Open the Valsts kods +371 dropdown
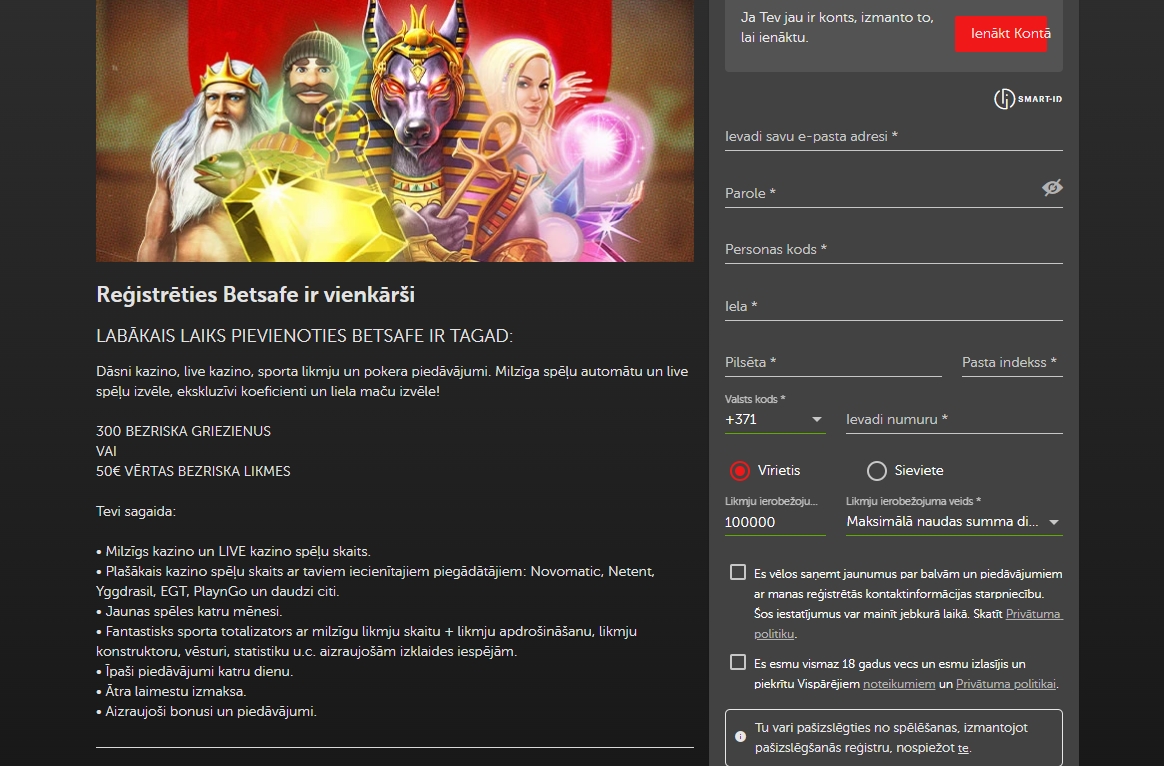The height and width of the screenshot is (766, 1164). coord(775,419)
